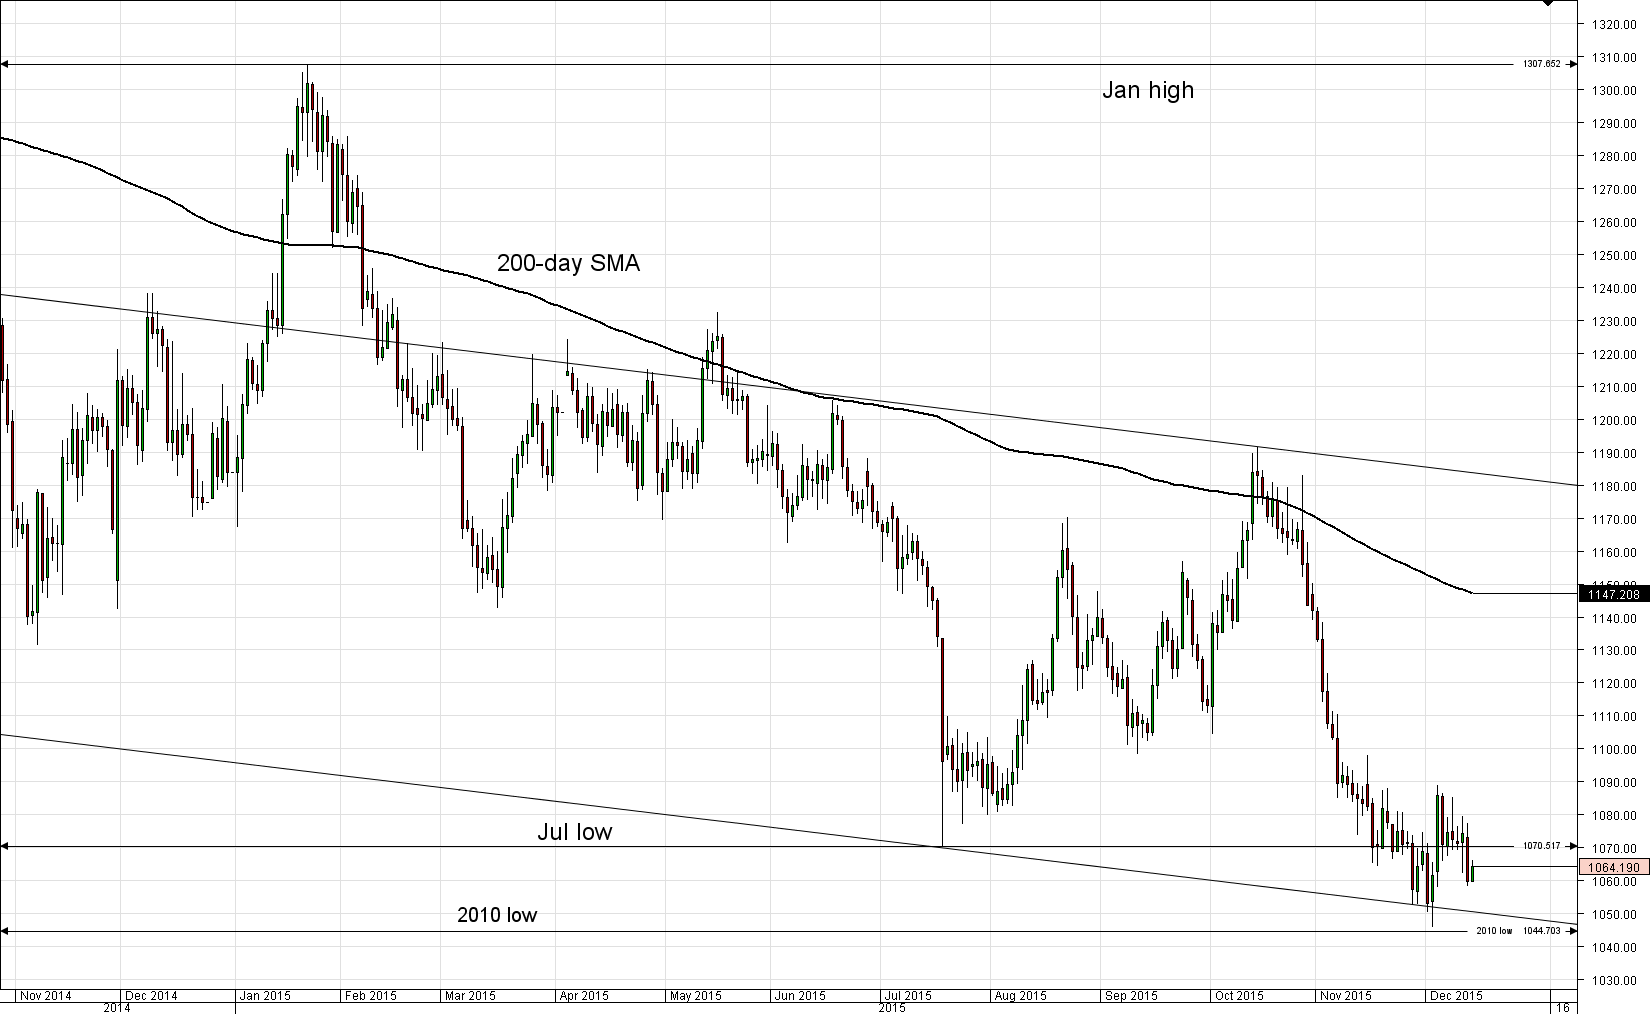
Task: Click the 1180.00 price axis label
Action: (1615, 487)
